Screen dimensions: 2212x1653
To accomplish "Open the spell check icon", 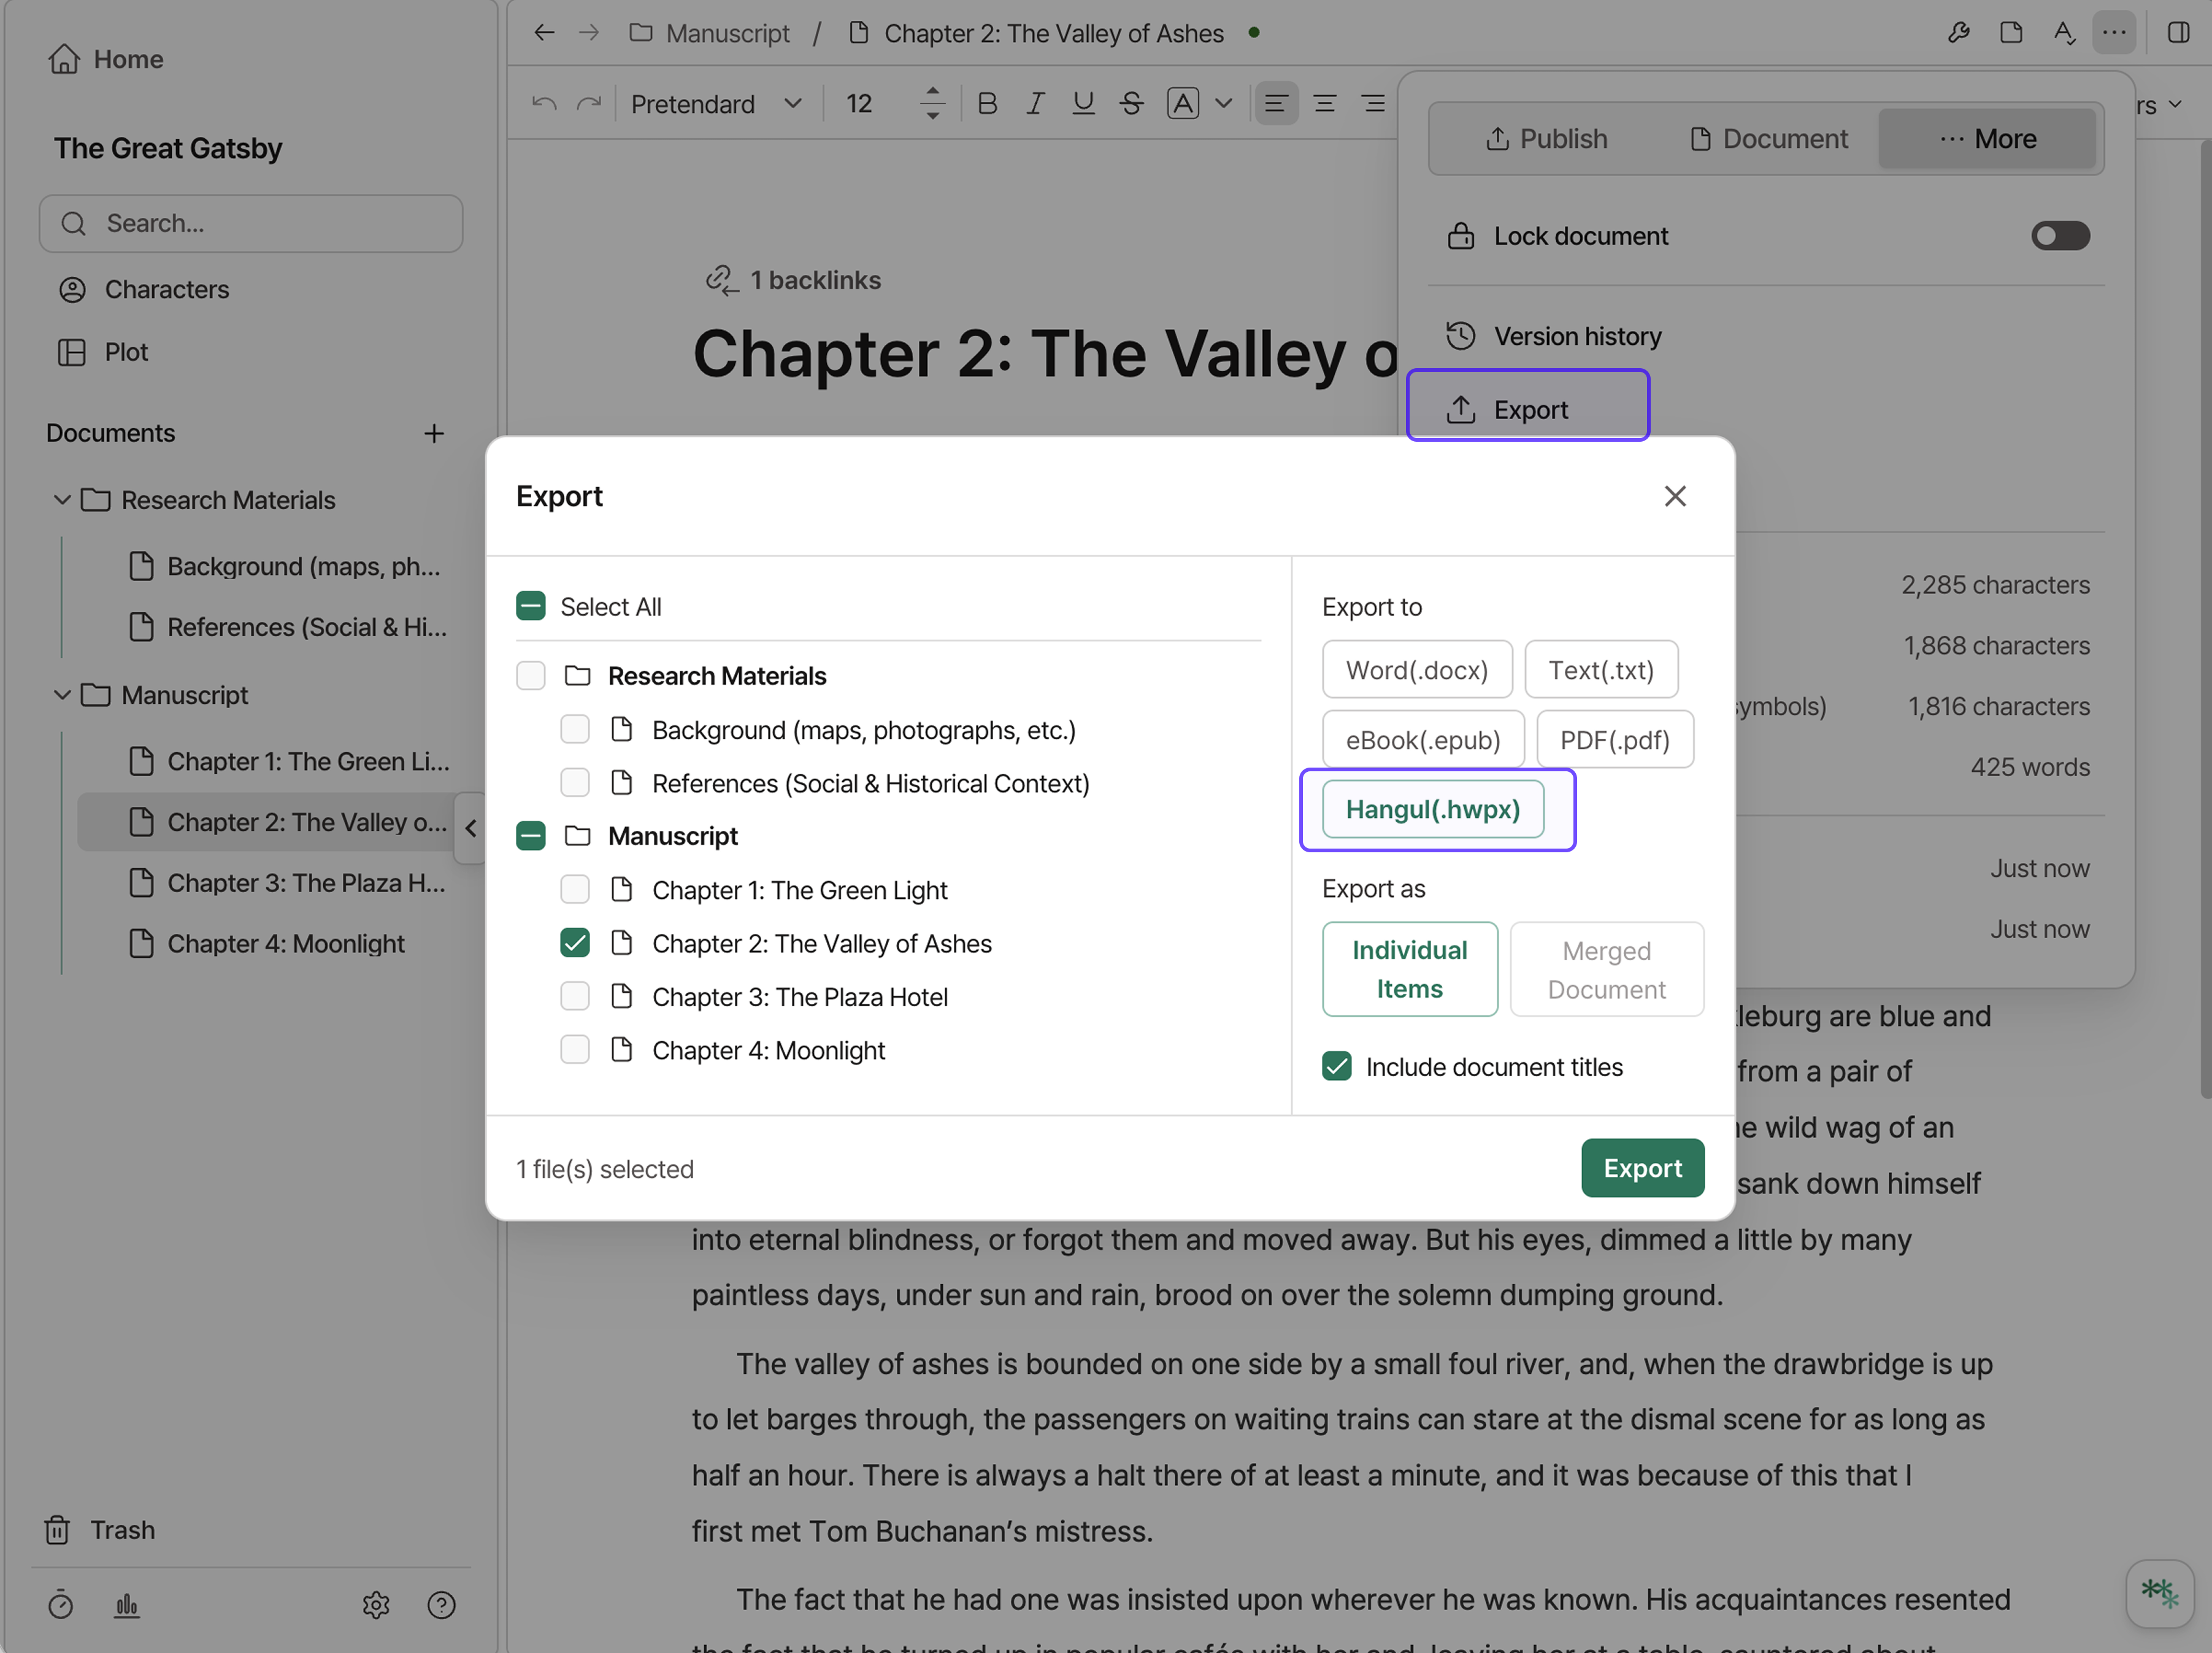I will (x=2064, y=33).
